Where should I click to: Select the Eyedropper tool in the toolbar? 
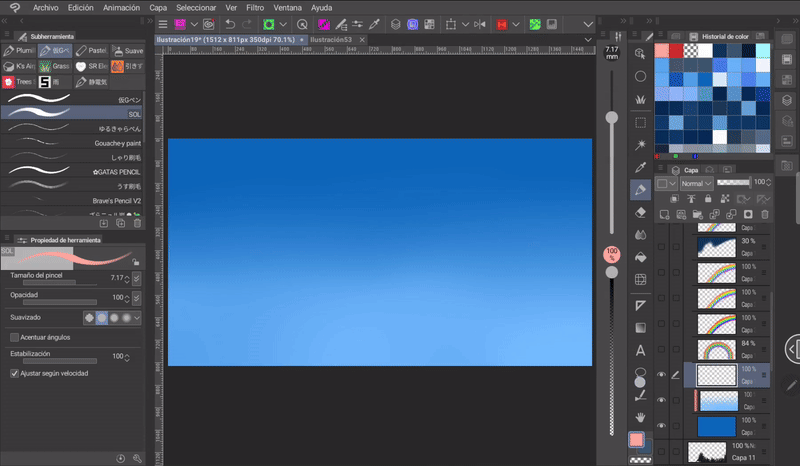640,166
